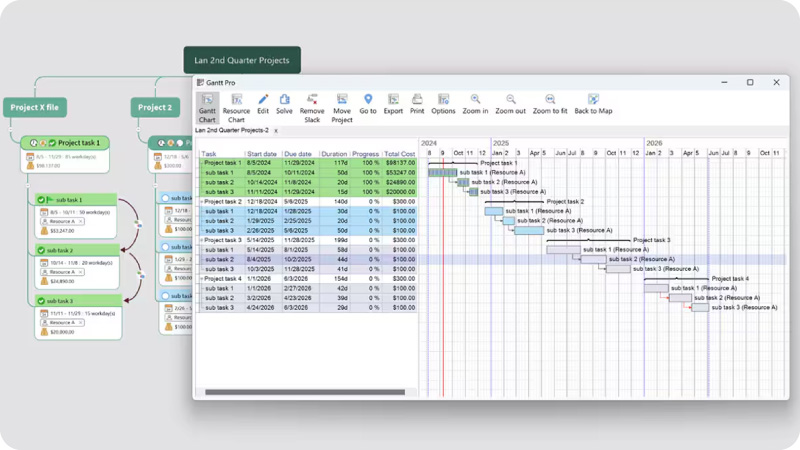800x450 pixels.
Task: Return with Back to Map
Action: 593,104
